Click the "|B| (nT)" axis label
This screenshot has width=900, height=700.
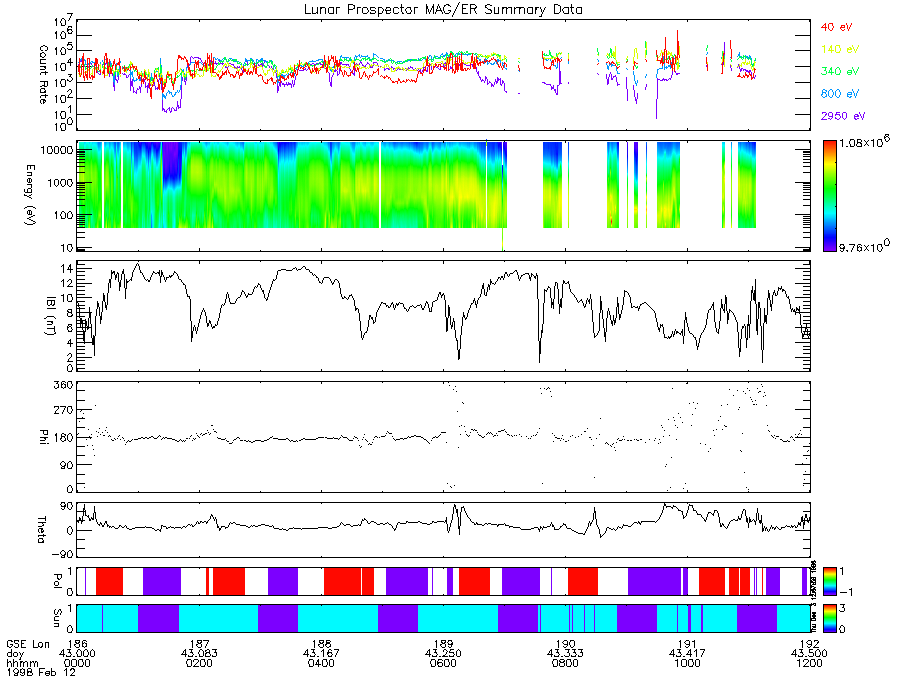point(50,316)
